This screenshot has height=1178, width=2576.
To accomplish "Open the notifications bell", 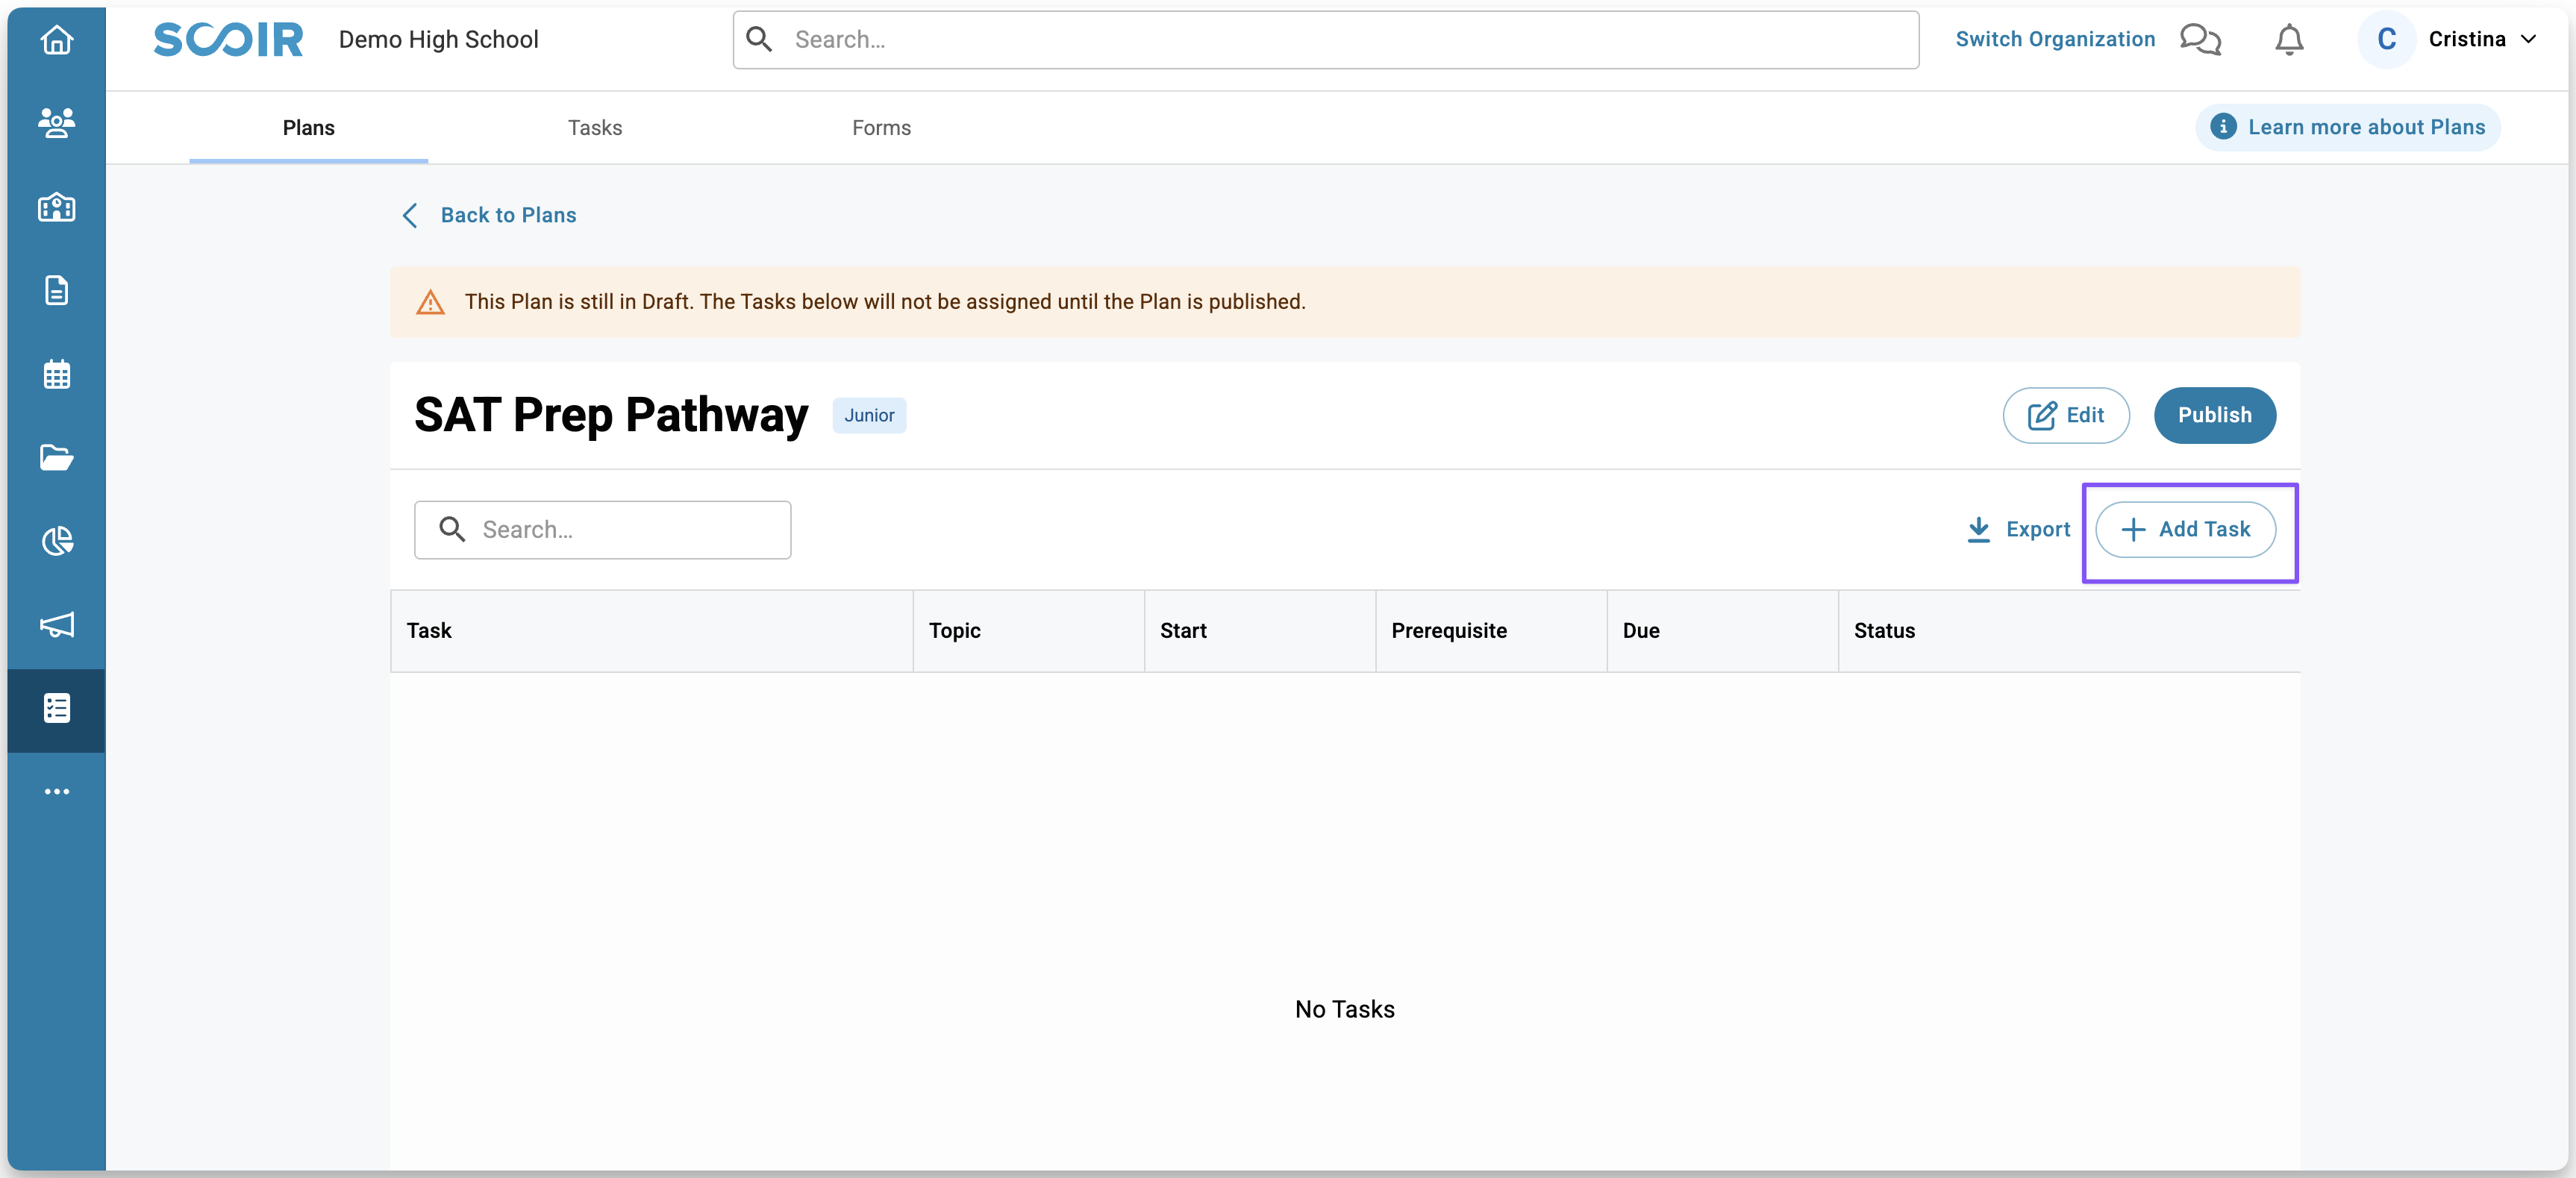I will (2289, 40).
